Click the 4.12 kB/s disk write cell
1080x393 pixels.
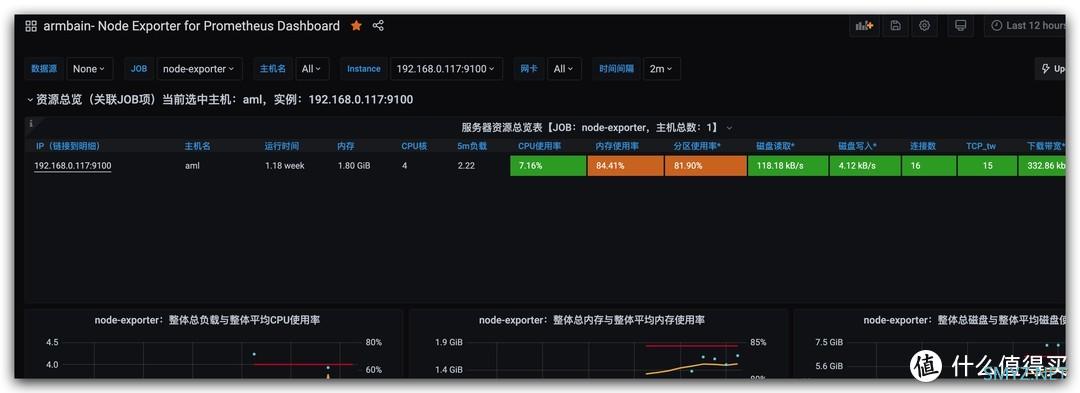click(x=864, y=166)
